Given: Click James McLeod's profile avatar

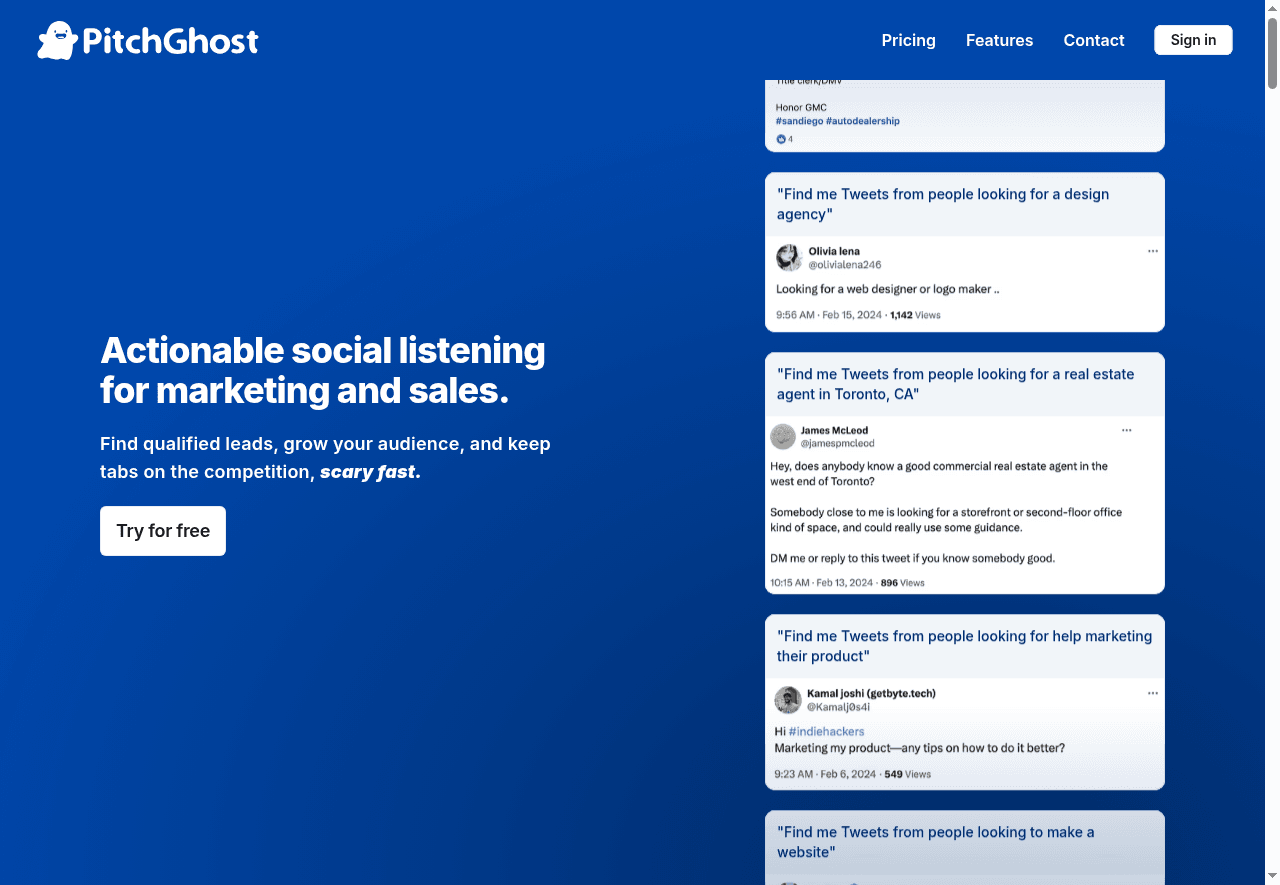Looking at the screenshot, I should (783, 437).
